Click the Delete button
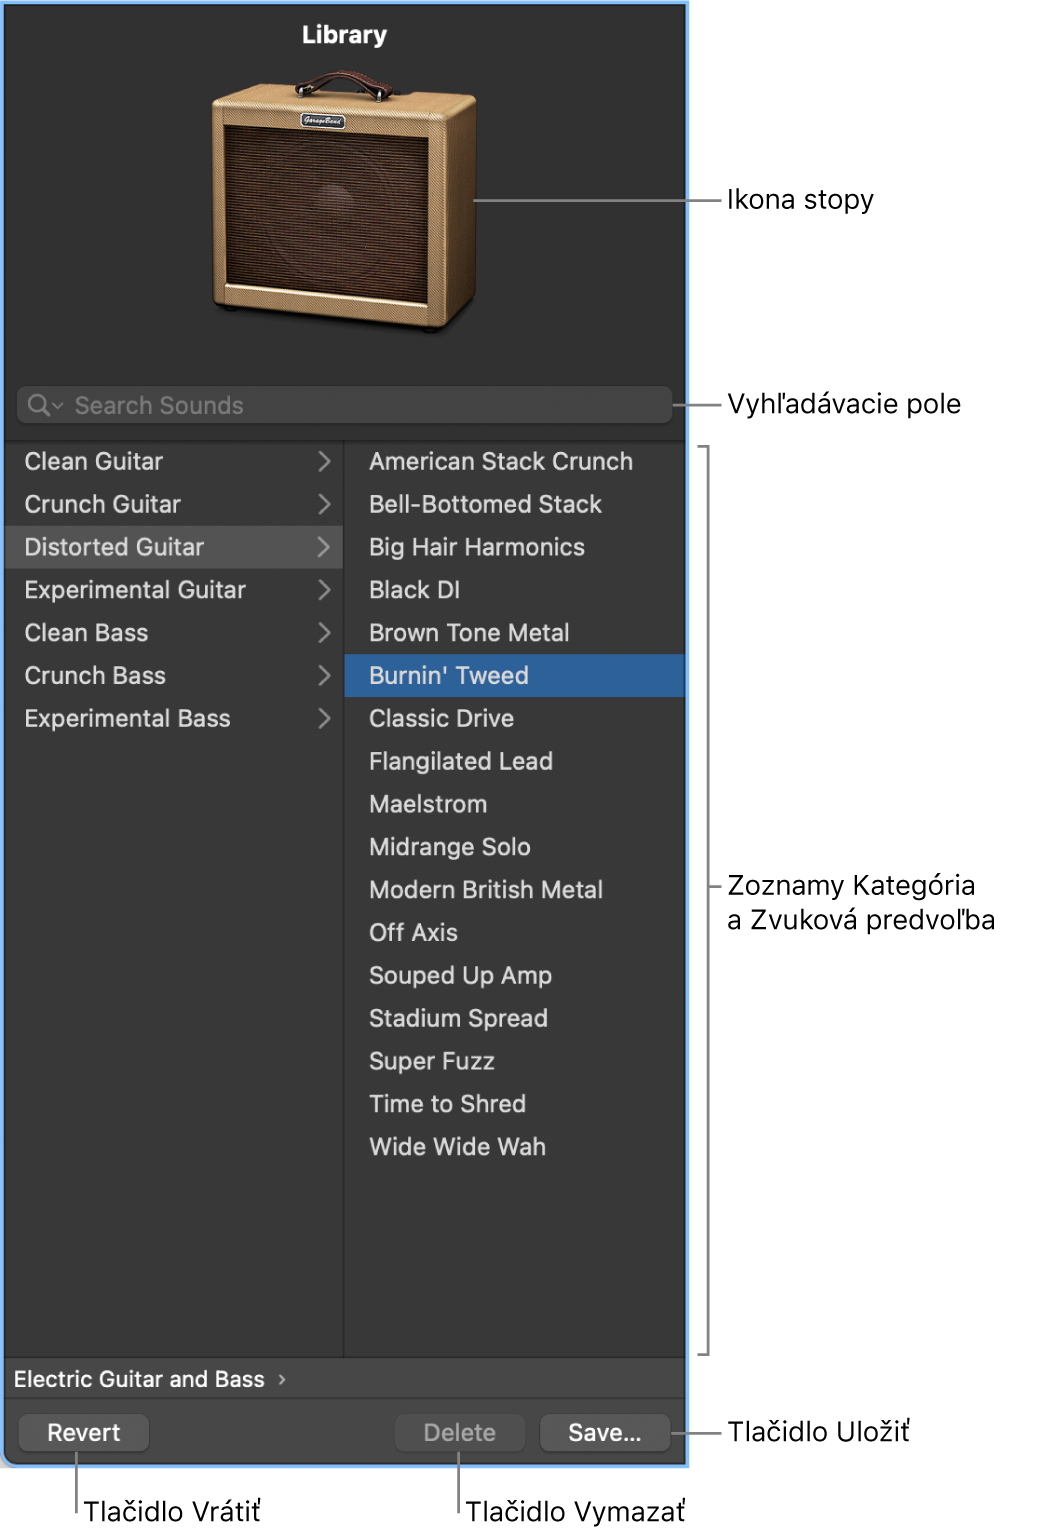The height and width of the screenshot is (1532, 1059). pyautogui.click(x=459, y=1433)
